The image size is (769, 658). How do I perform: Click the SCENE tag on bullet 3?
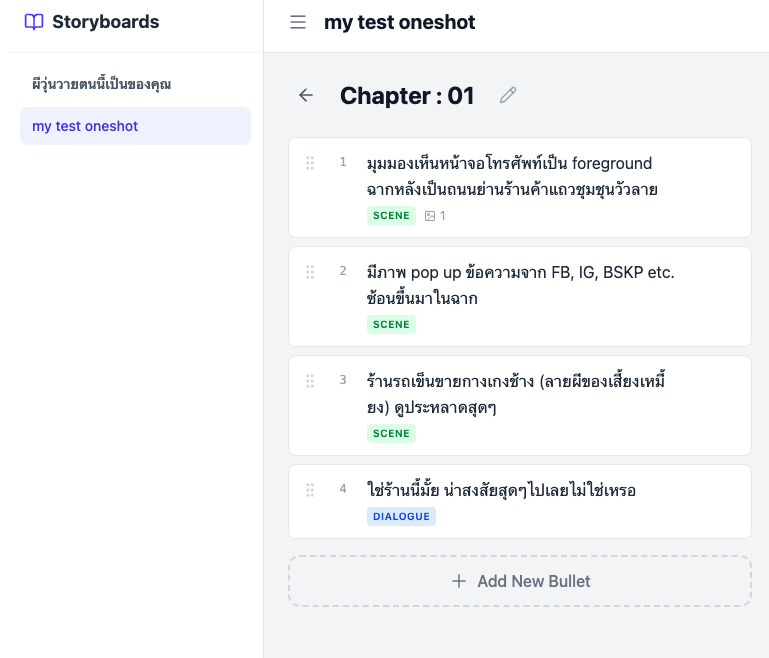[x=391, y=434]
